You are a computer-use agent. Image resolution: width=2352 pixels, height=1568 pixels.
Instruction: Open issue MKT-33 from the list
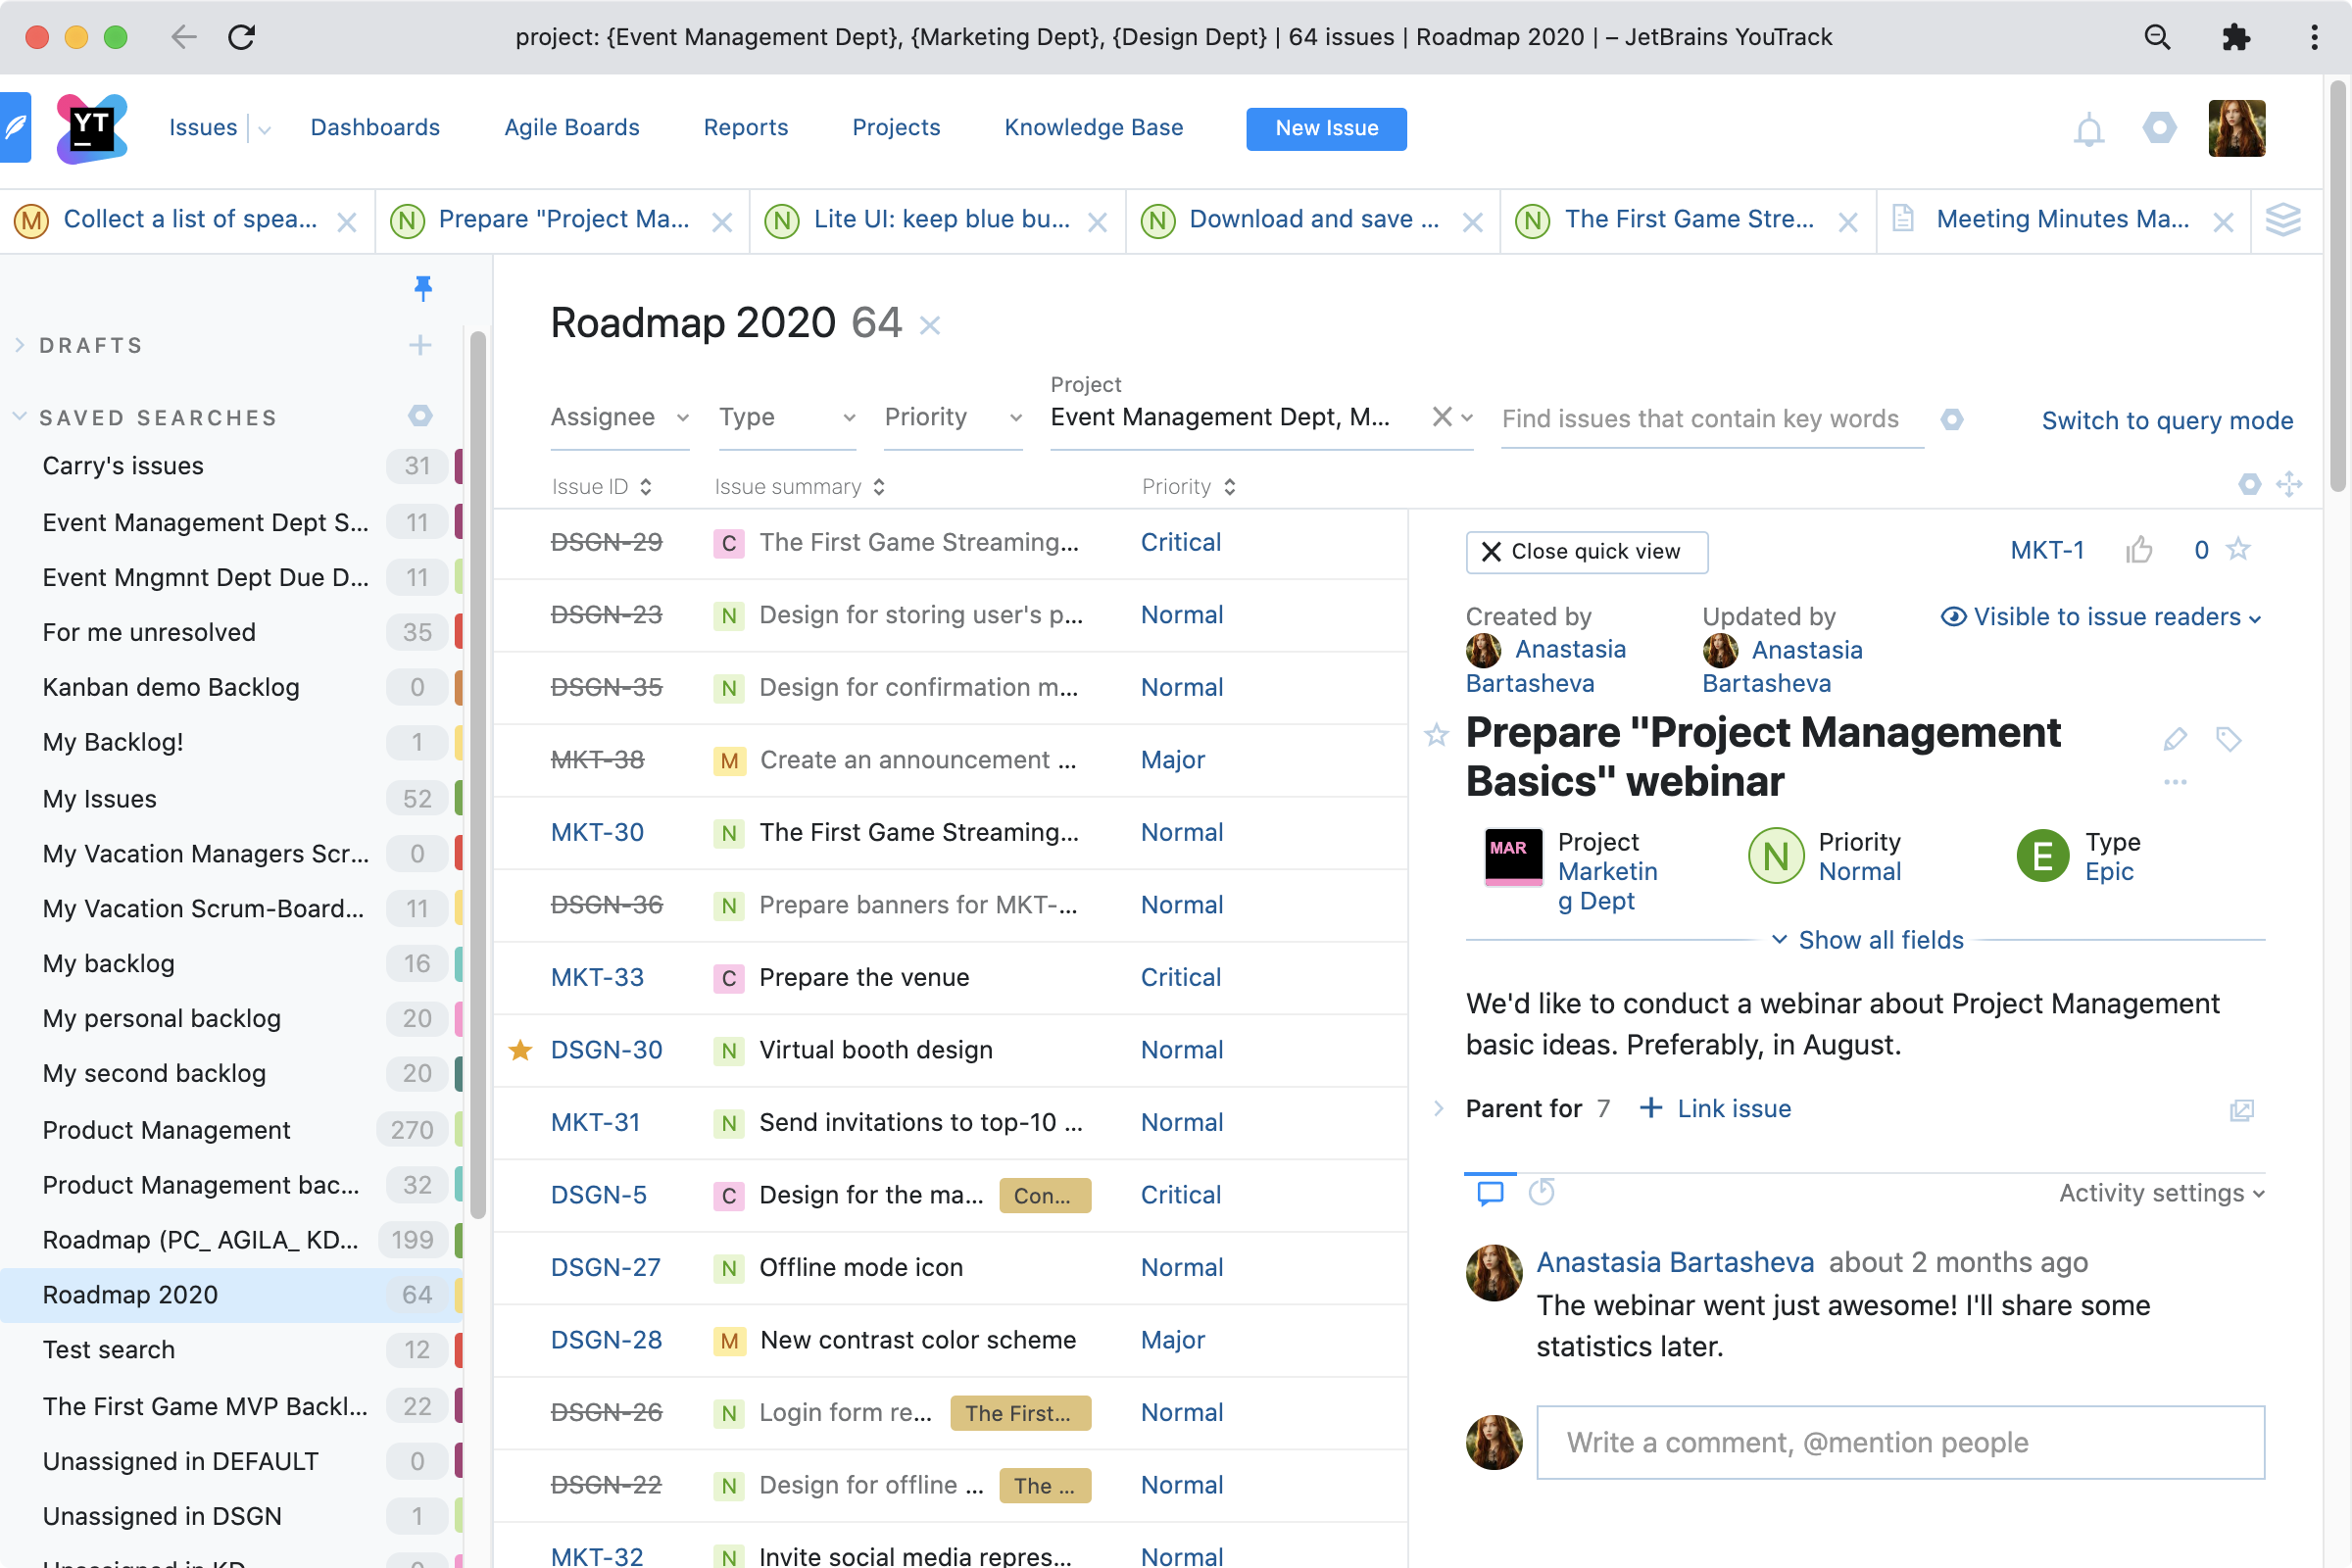click(597, 977)
